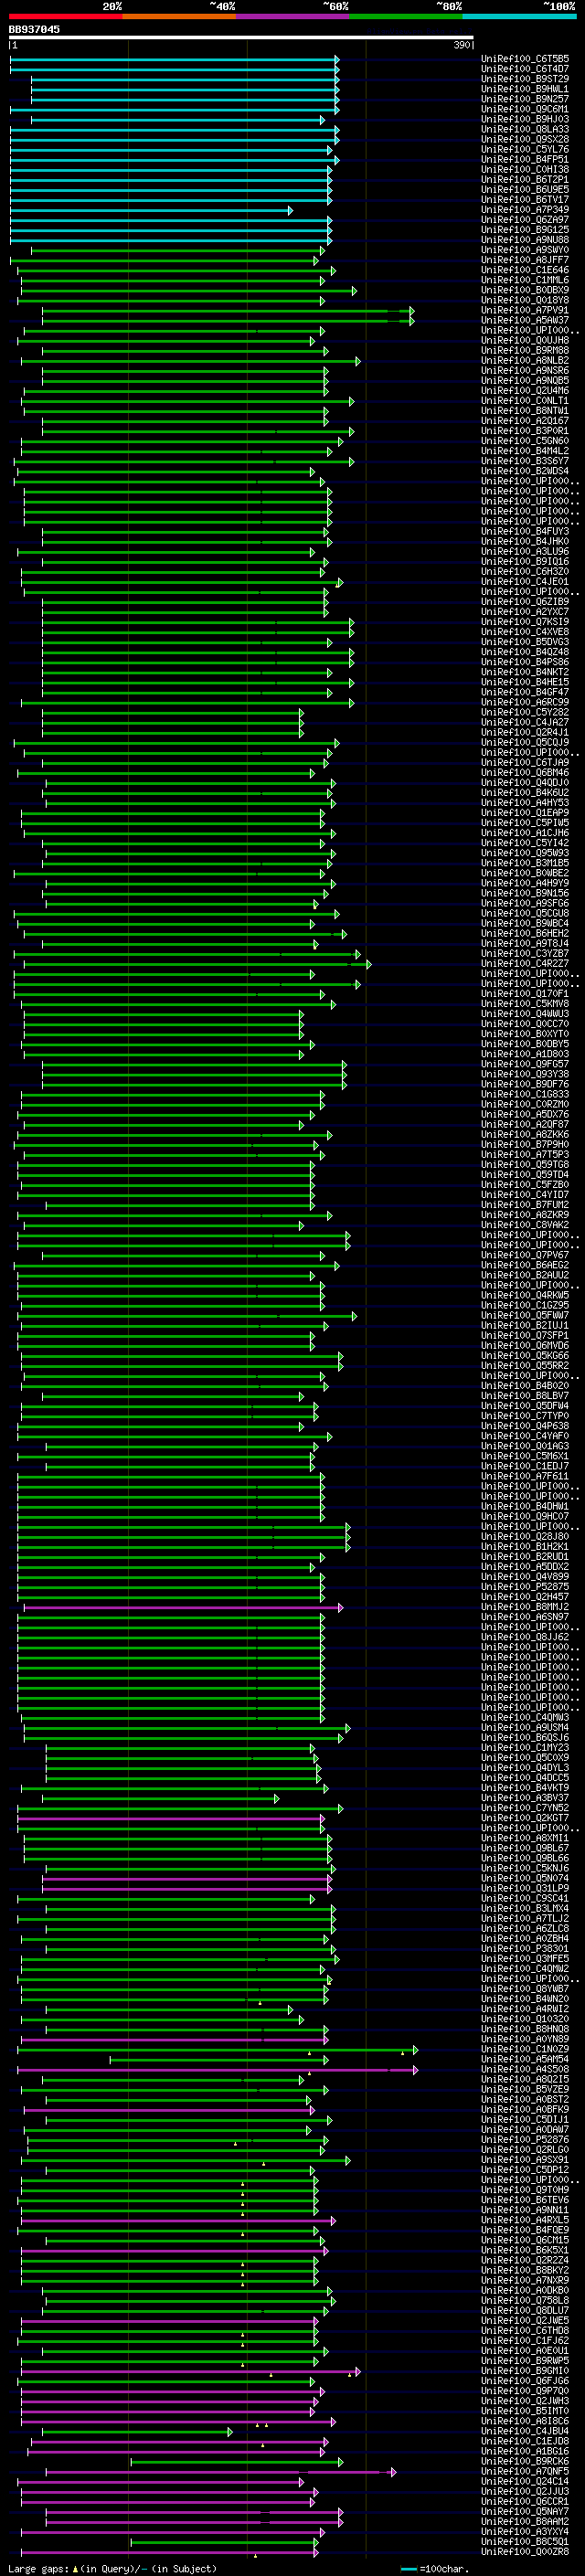Select hit label UniRef100_A6RC99

[x=525, y=702]
